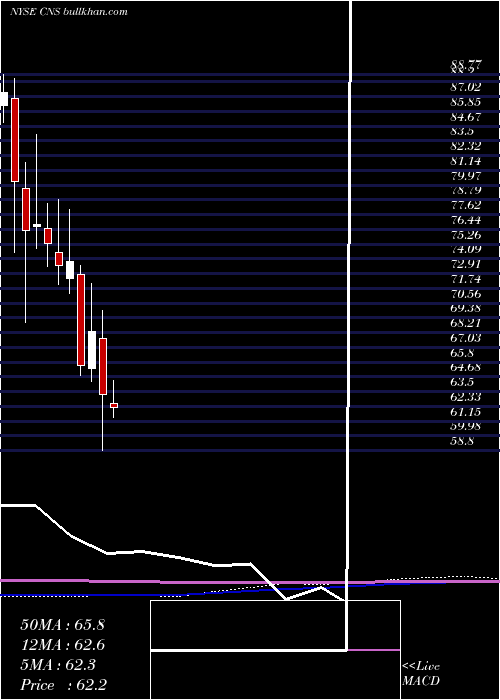
Task: Click the 'Price : 62.2' readout
Action: pyautogui.click(x=63, y=685)
